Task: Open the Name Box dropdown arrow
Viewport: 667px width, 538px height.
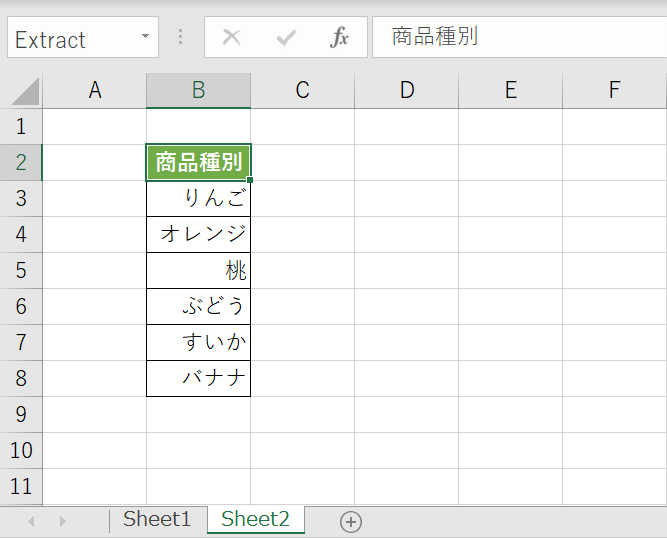Action: pyautogui.click(x=145, y=37)
